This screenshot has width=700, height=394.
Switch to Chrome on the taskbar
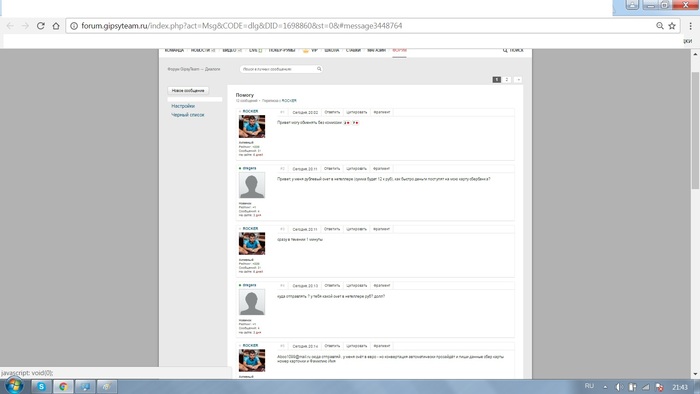63,386
